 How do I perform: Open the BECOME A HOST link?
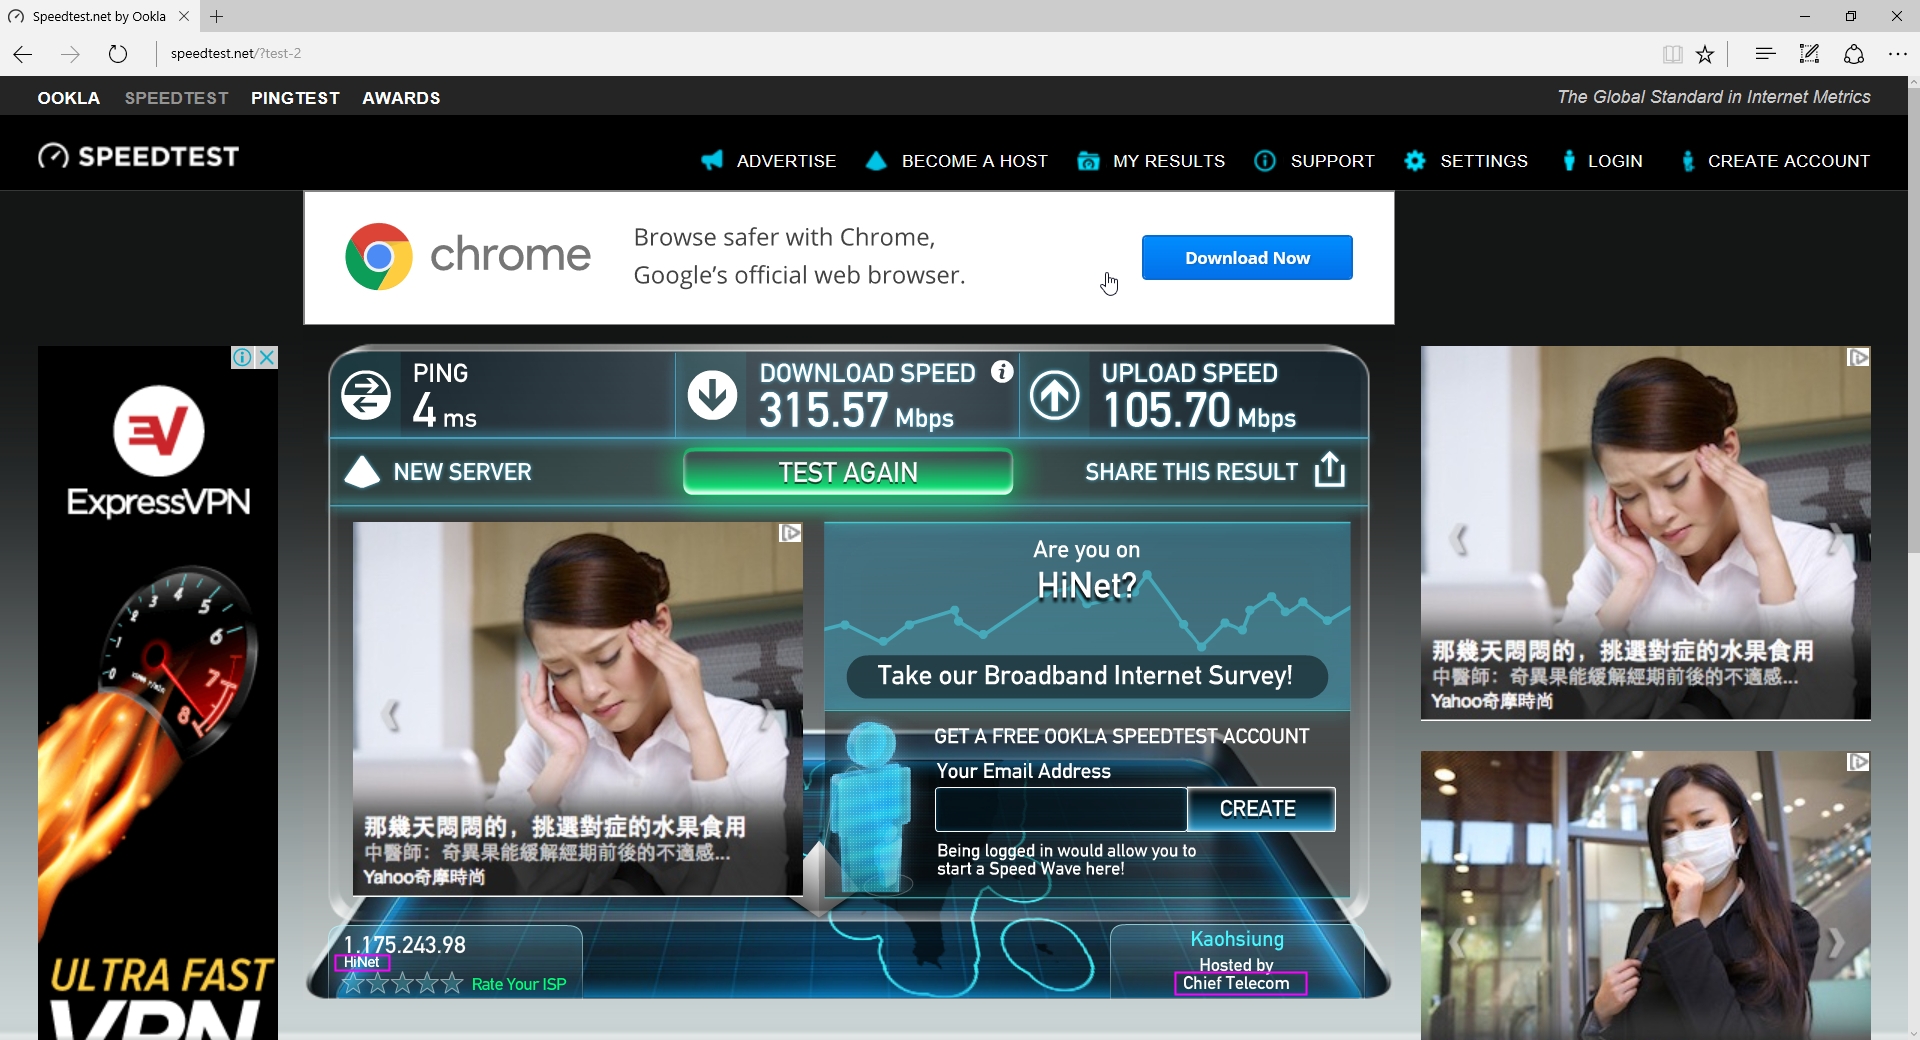pyautogui.click(x=975, y=161)
